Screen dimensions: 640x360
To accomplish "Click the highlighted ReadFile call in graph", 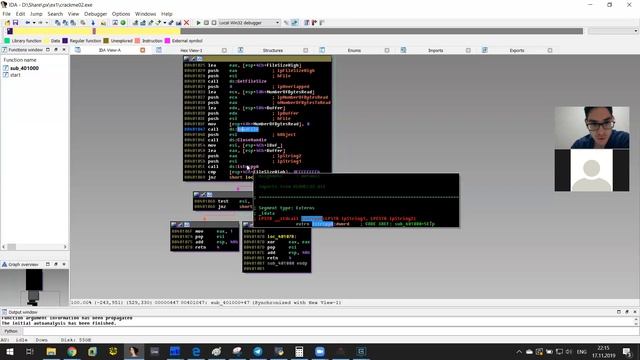I will 248,129.
